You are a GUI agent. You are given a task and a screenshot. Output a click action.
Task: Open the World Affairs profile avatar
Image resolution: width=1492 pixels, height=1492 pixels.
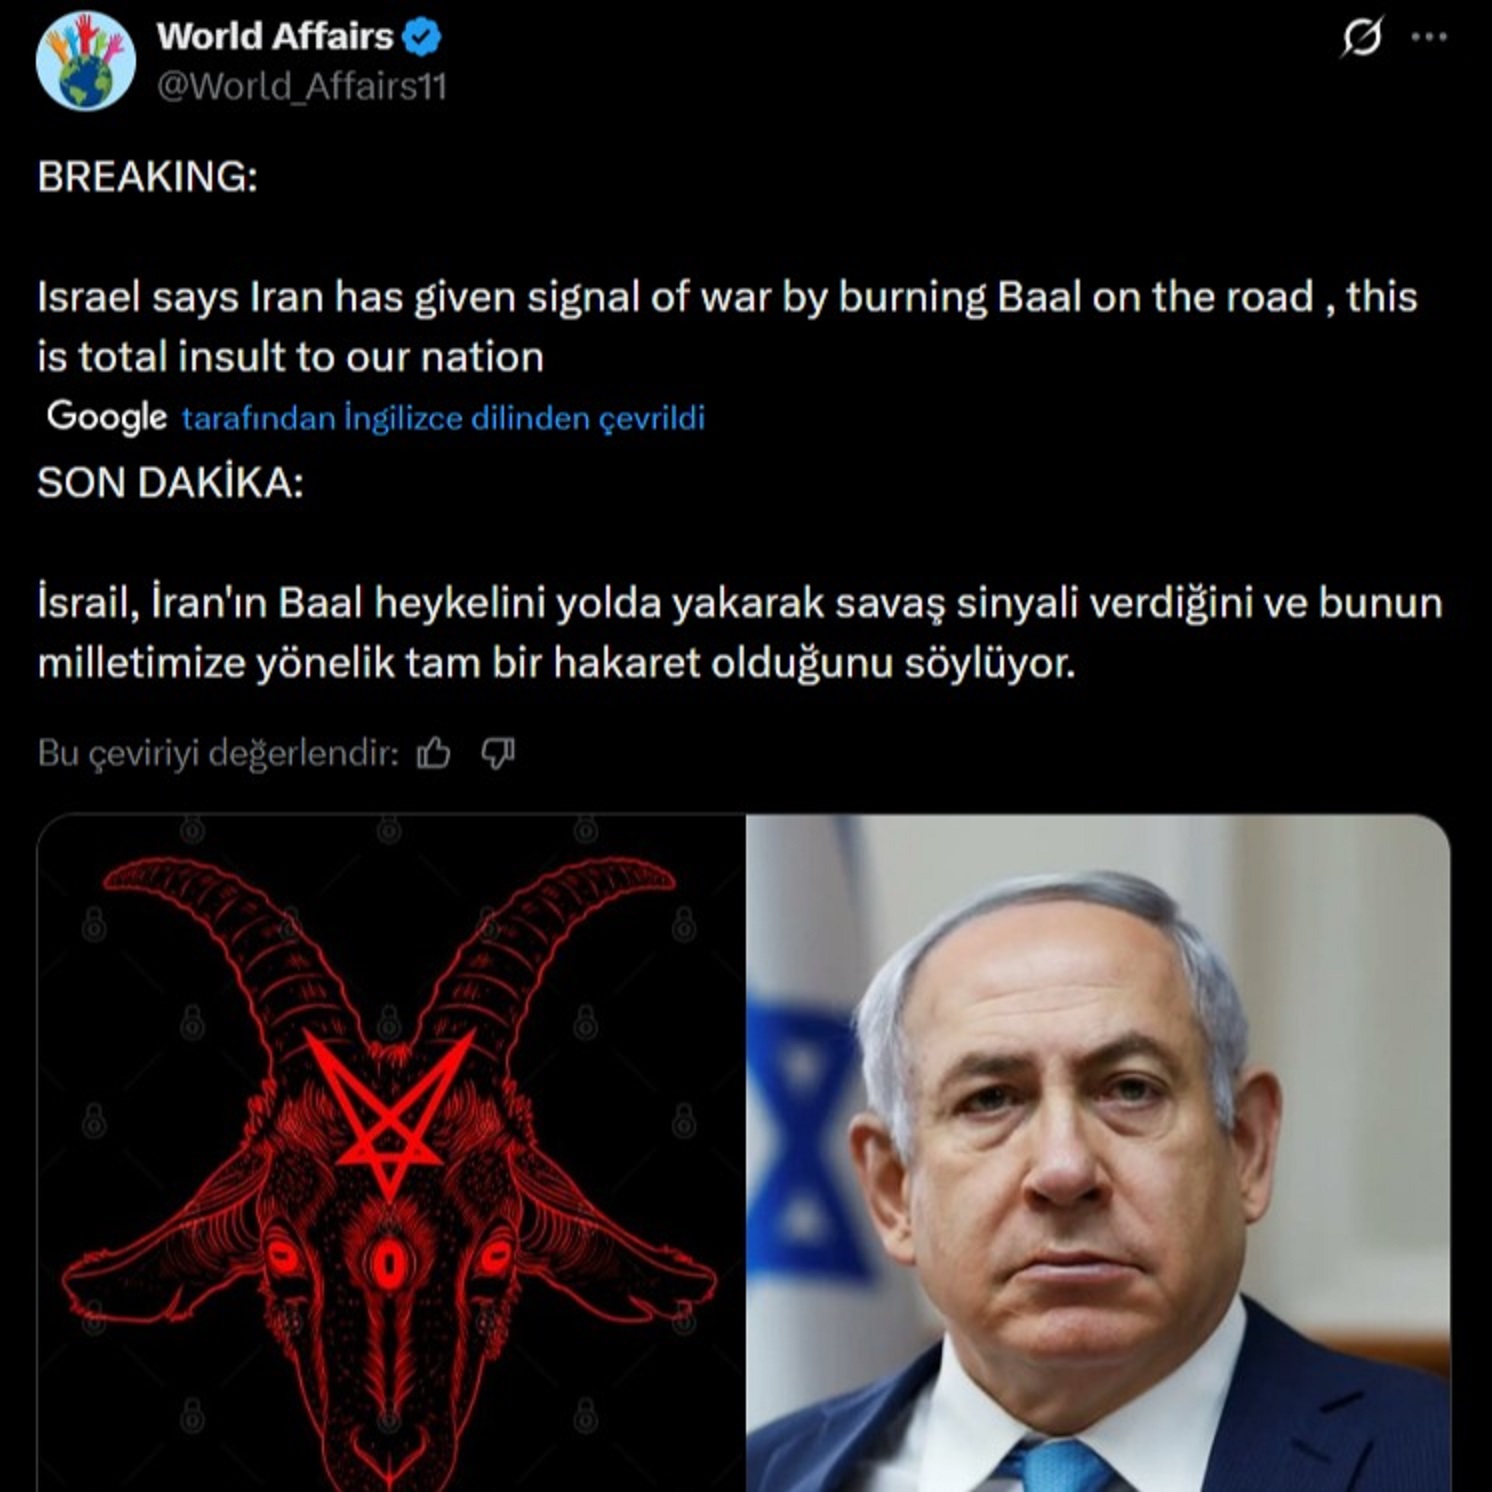pos(86,61)
